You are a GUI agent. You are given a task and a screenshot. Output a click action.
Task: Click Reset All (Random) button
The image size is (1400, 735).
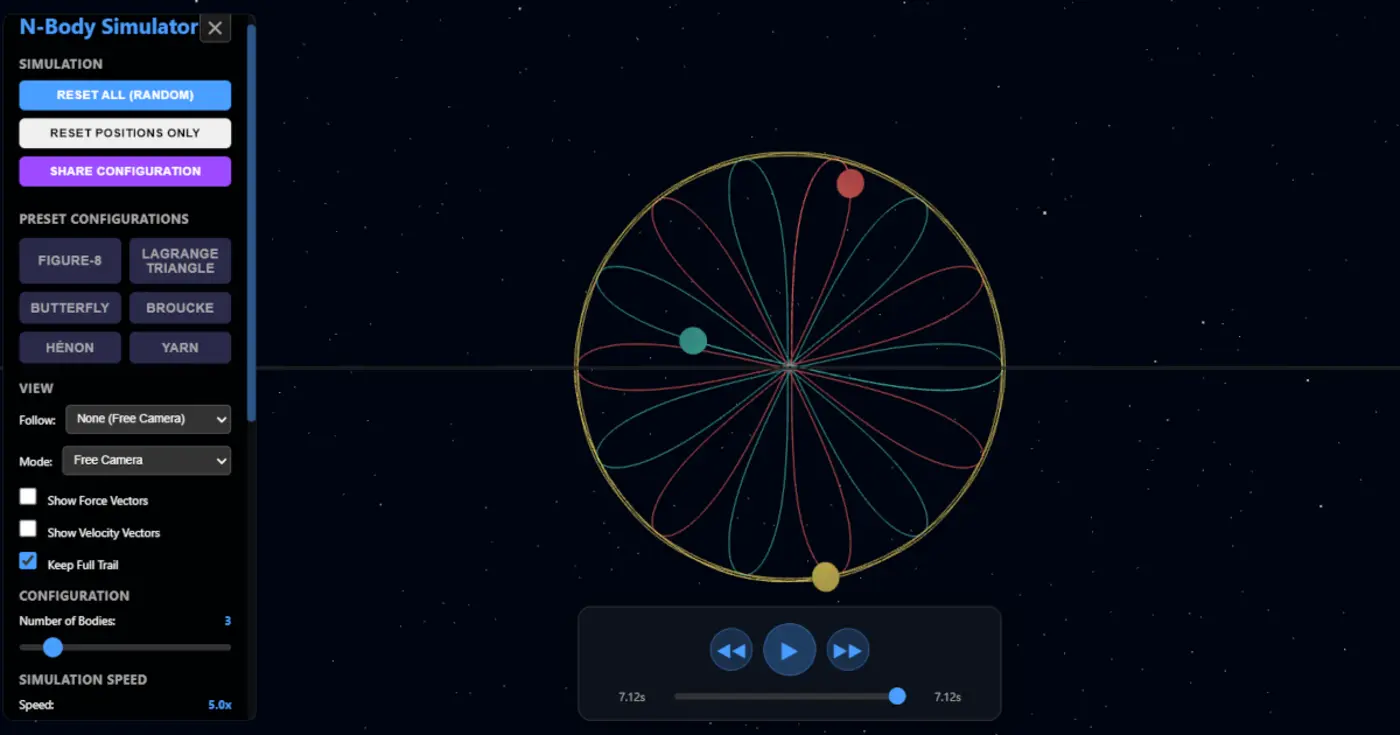click(x=124, y=94)
